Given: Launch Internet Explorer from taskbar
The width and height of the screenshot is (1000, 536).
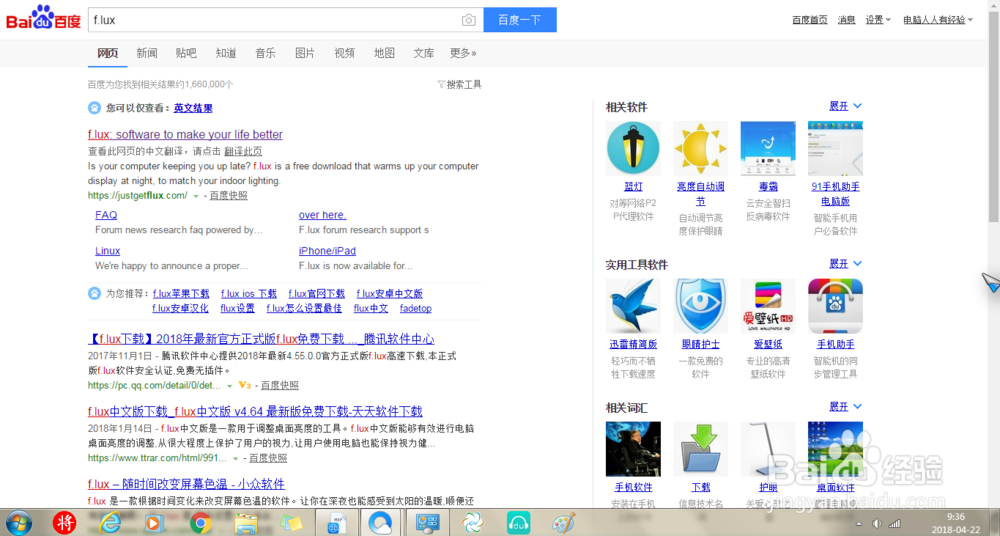Looking at the screenshot, I should tap(110, 523).
